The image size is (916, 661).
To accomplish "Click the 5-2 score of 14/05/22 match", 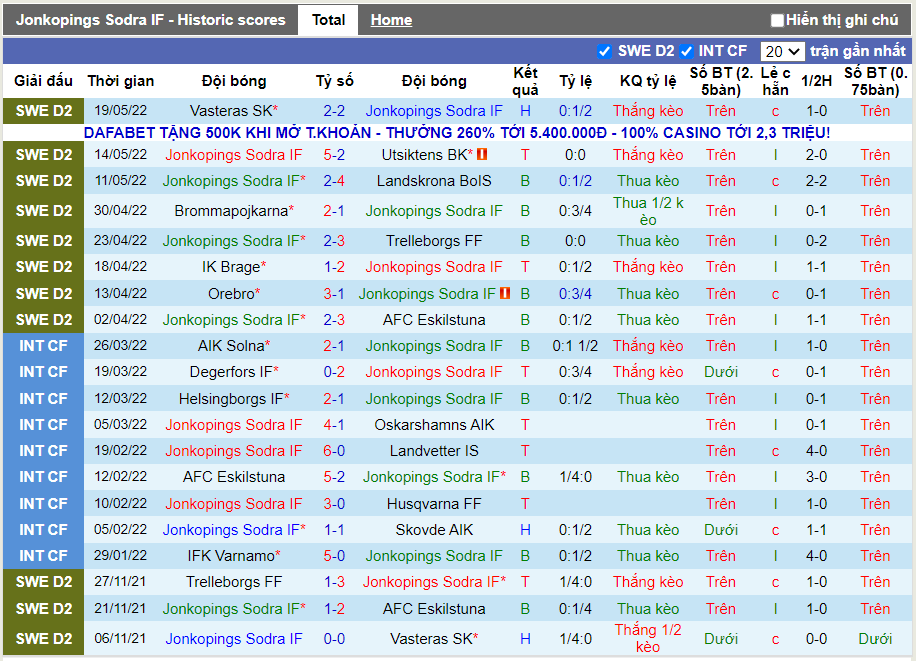I will pyautogui.click(x=334, y=155).
